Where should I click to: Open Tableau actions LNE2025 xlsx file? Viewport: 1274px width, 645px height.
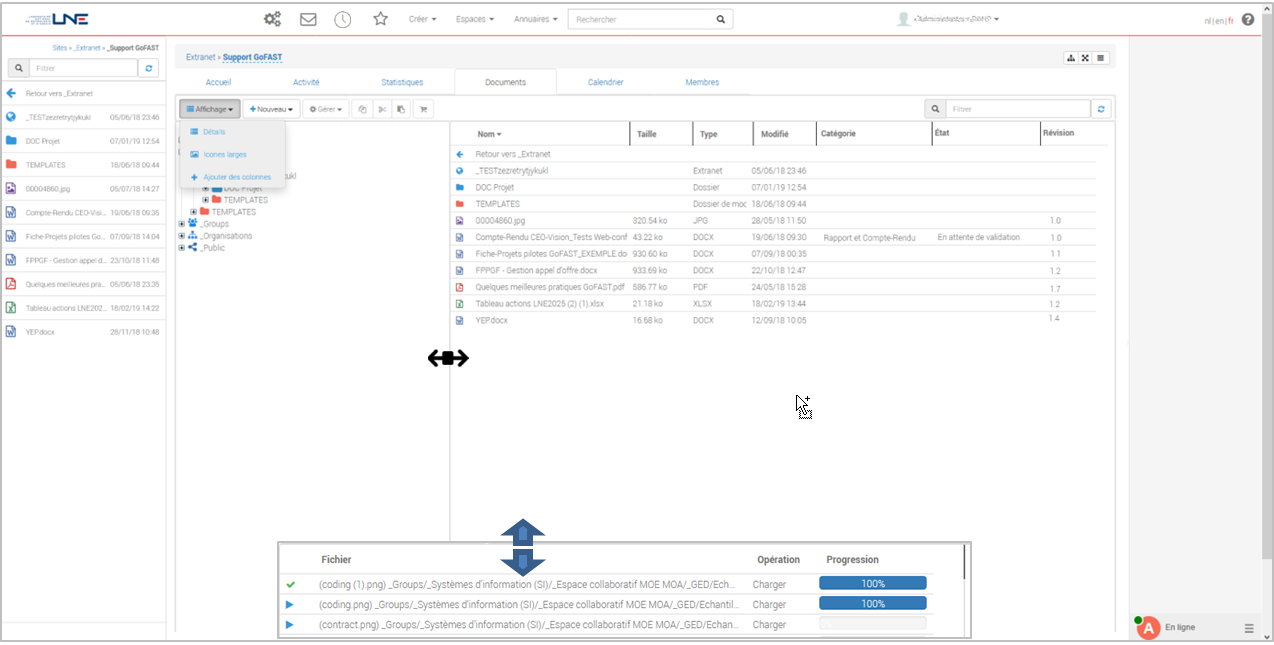(x=539, y=304)
